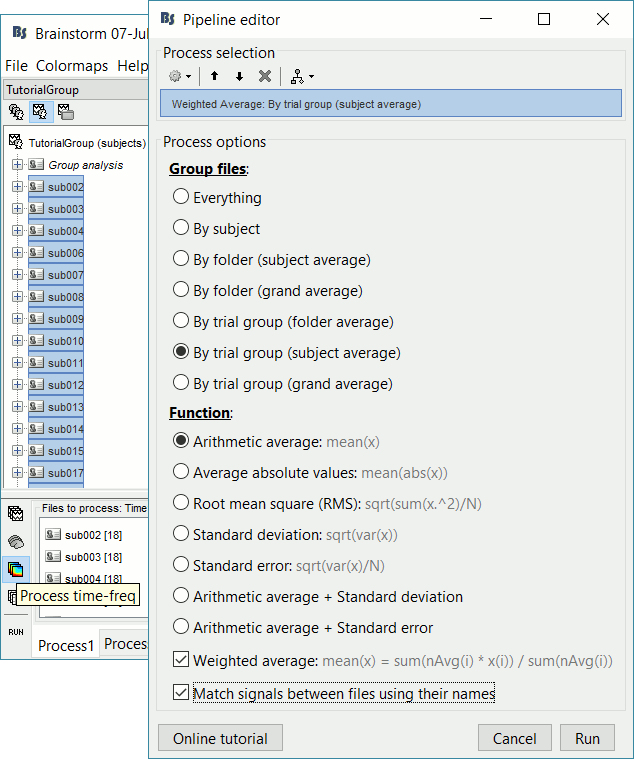The image size is (634, 759).
Task: Open the pipeline branch dropdown menu
Action: point(301,76)
